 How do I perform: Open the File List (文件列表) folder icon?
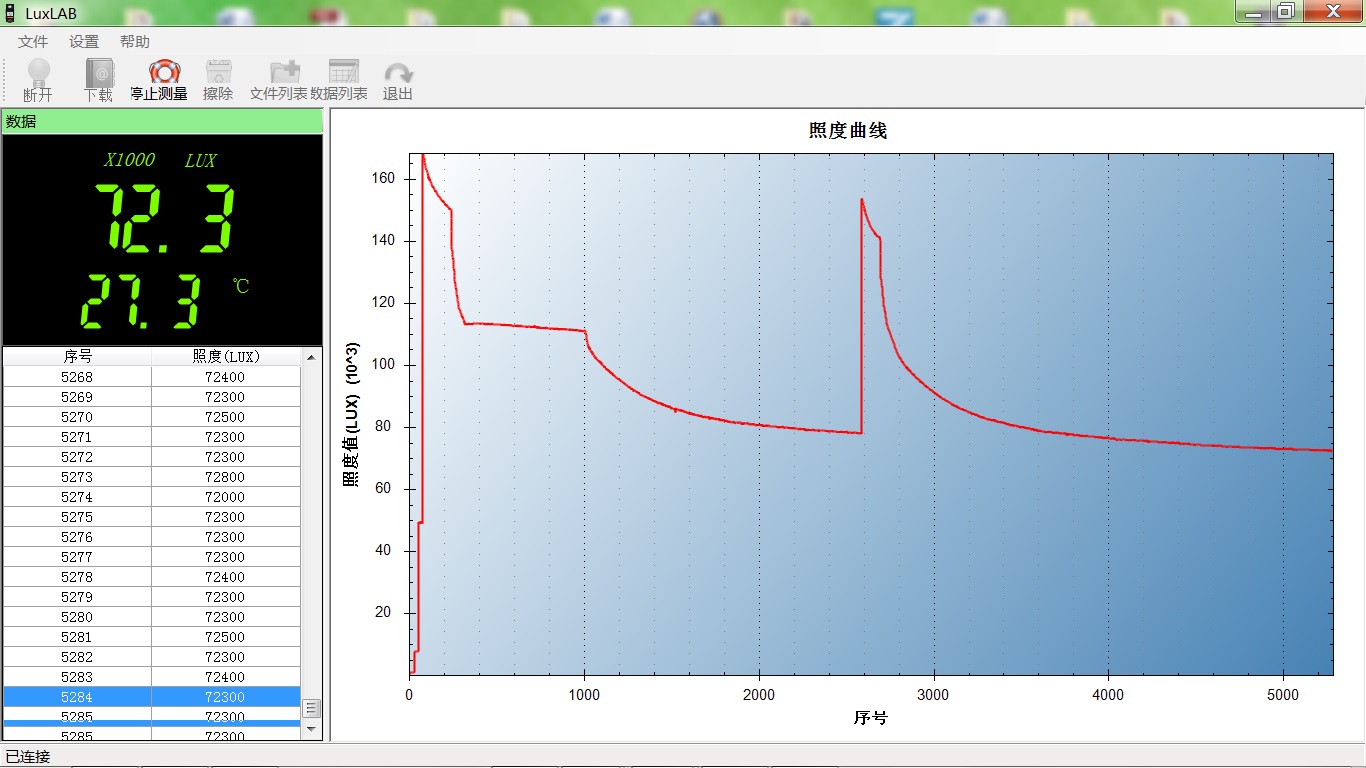[x=285, y=73]
